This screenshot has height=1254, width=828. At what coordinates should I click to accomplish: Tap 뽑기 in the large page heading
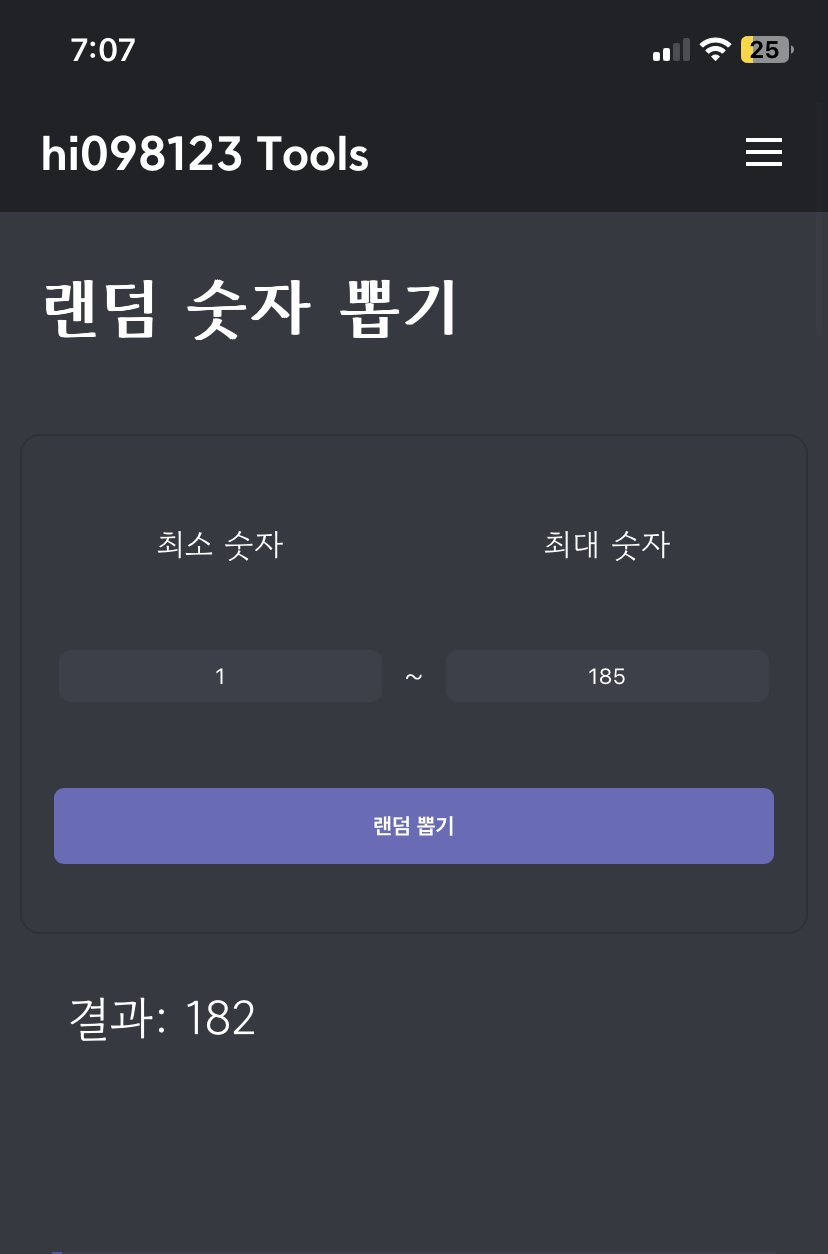[398, 310]
